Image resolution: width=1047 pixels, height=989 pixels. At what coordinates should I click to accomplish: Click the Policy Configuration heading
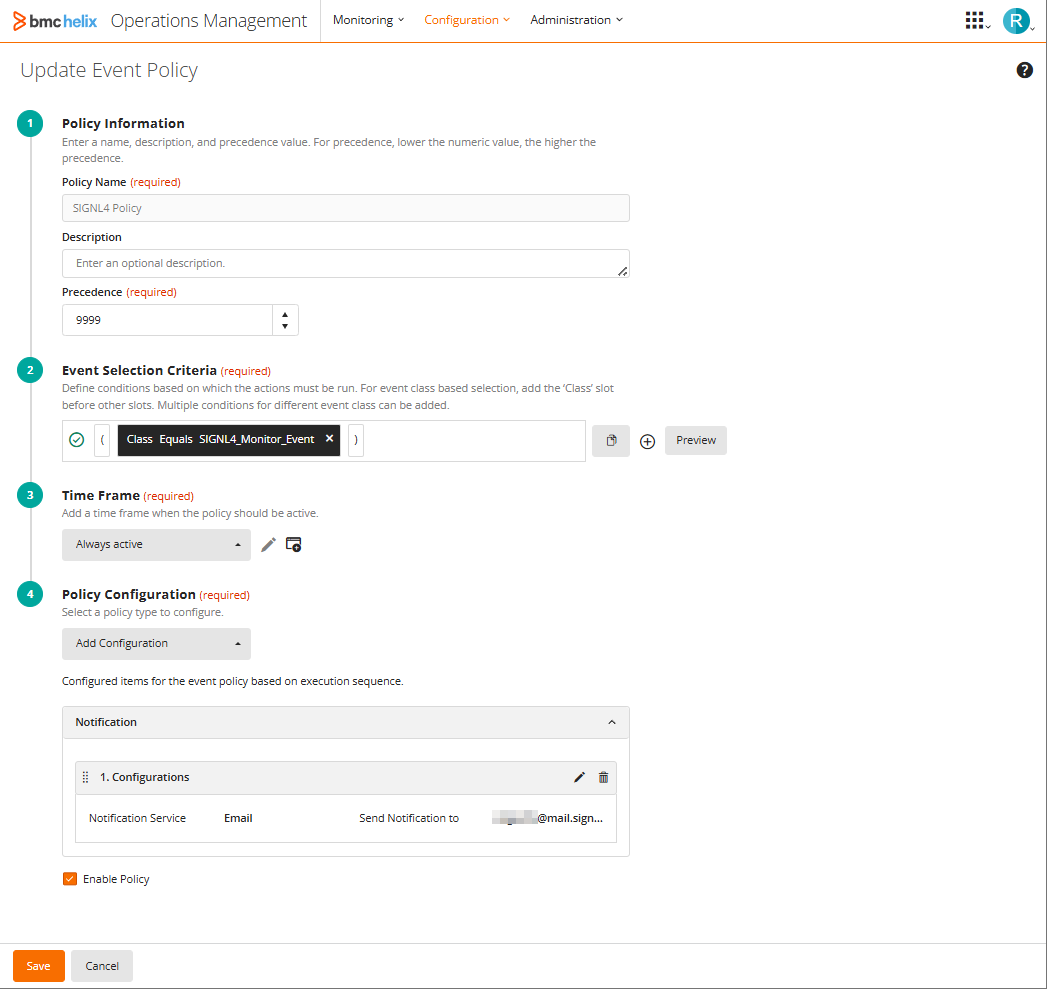point(129,594)
